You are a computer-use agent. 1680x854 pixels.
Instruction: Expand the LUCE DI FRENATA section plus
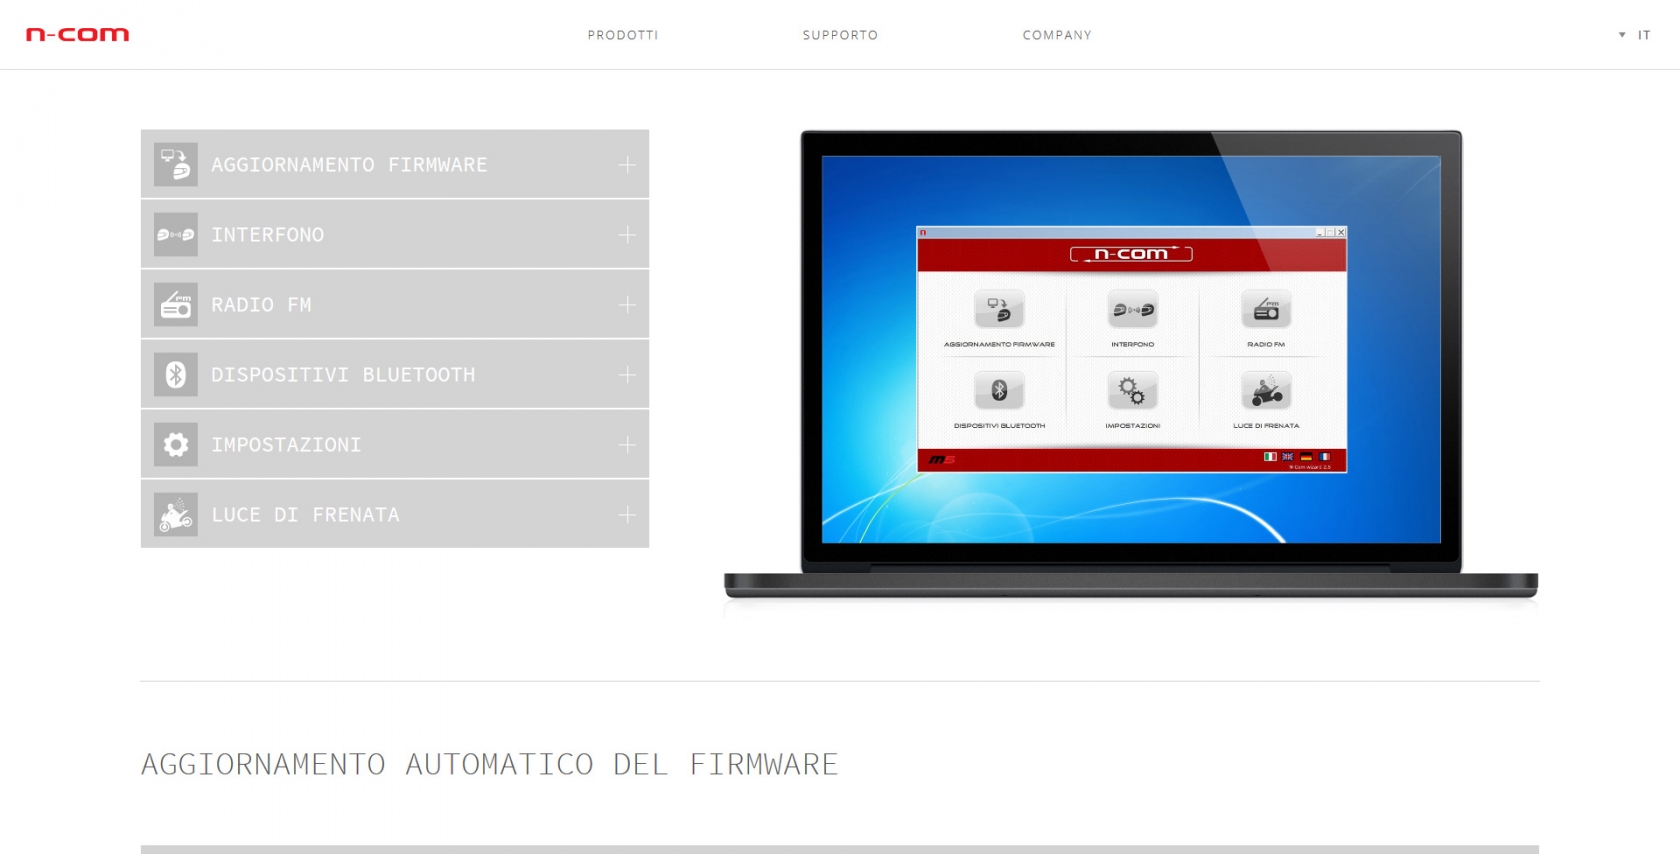627,514
